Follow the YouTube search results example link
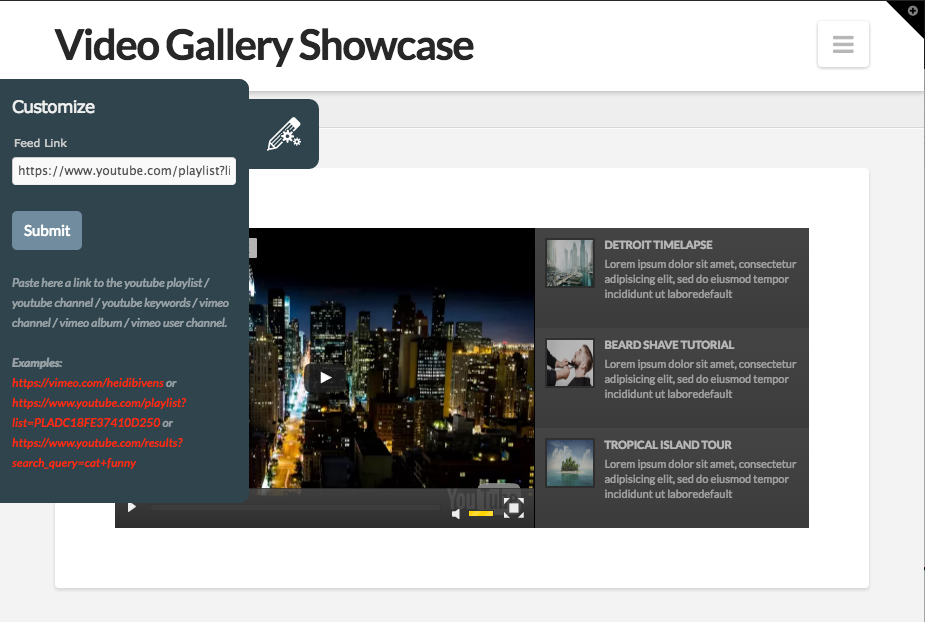 (97, 452)
